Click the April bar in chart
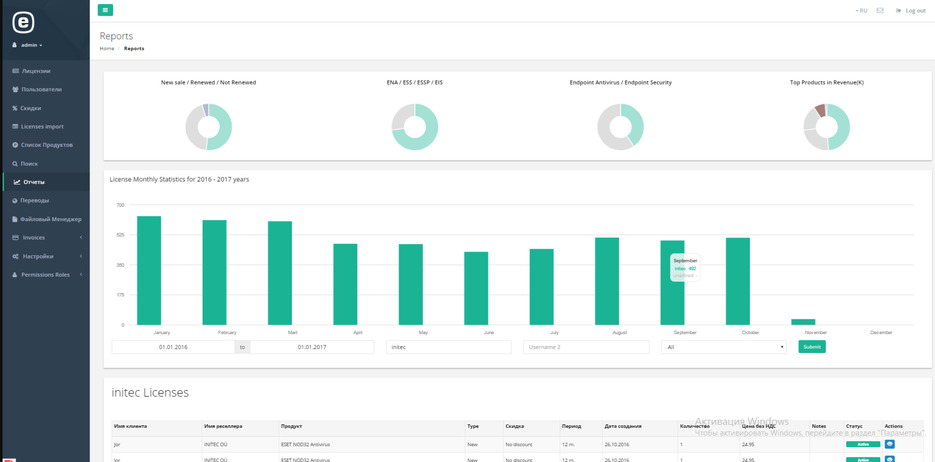This screenshot has height=462, width=935. (345, 284)
